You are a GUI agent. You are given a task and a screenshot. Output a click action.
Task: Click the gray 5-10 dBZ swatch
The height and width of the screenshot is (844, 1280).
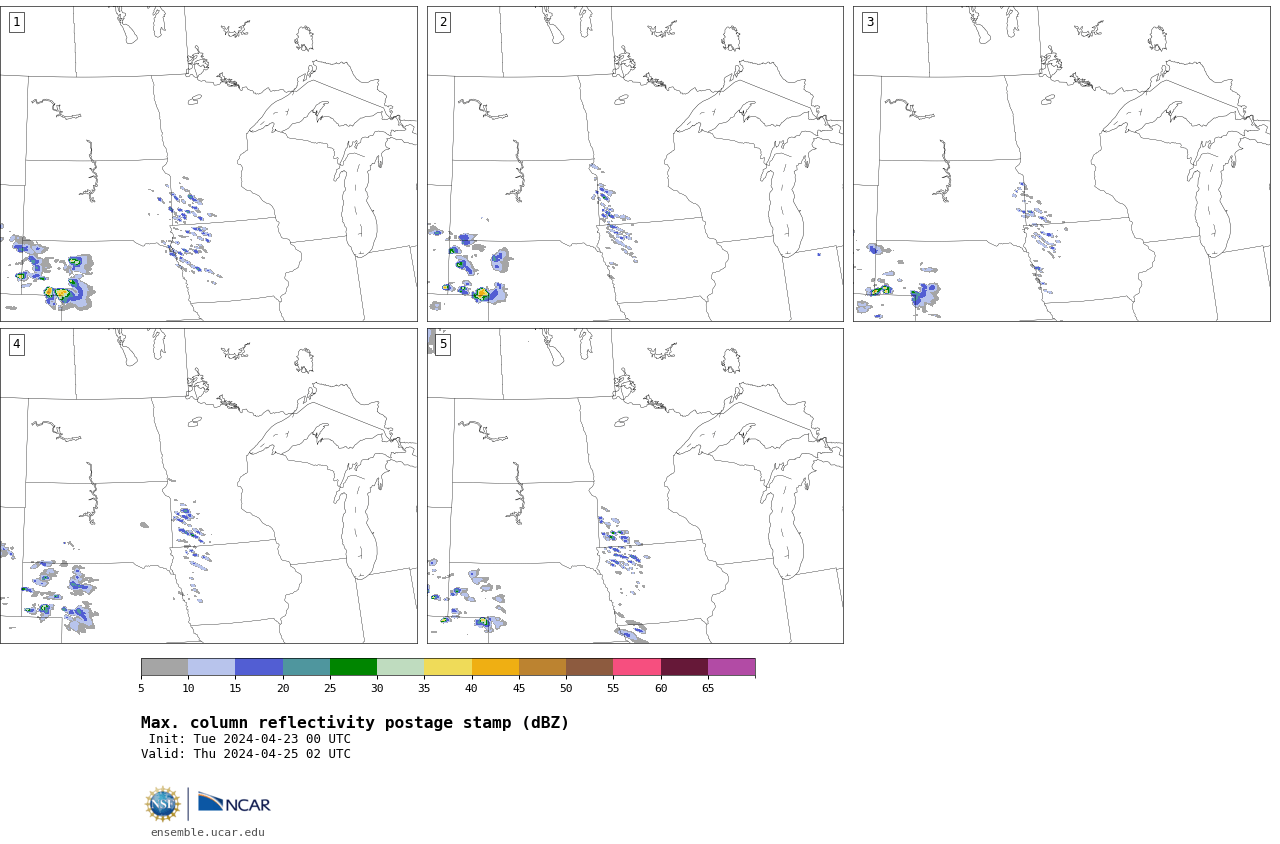(164, 667)
